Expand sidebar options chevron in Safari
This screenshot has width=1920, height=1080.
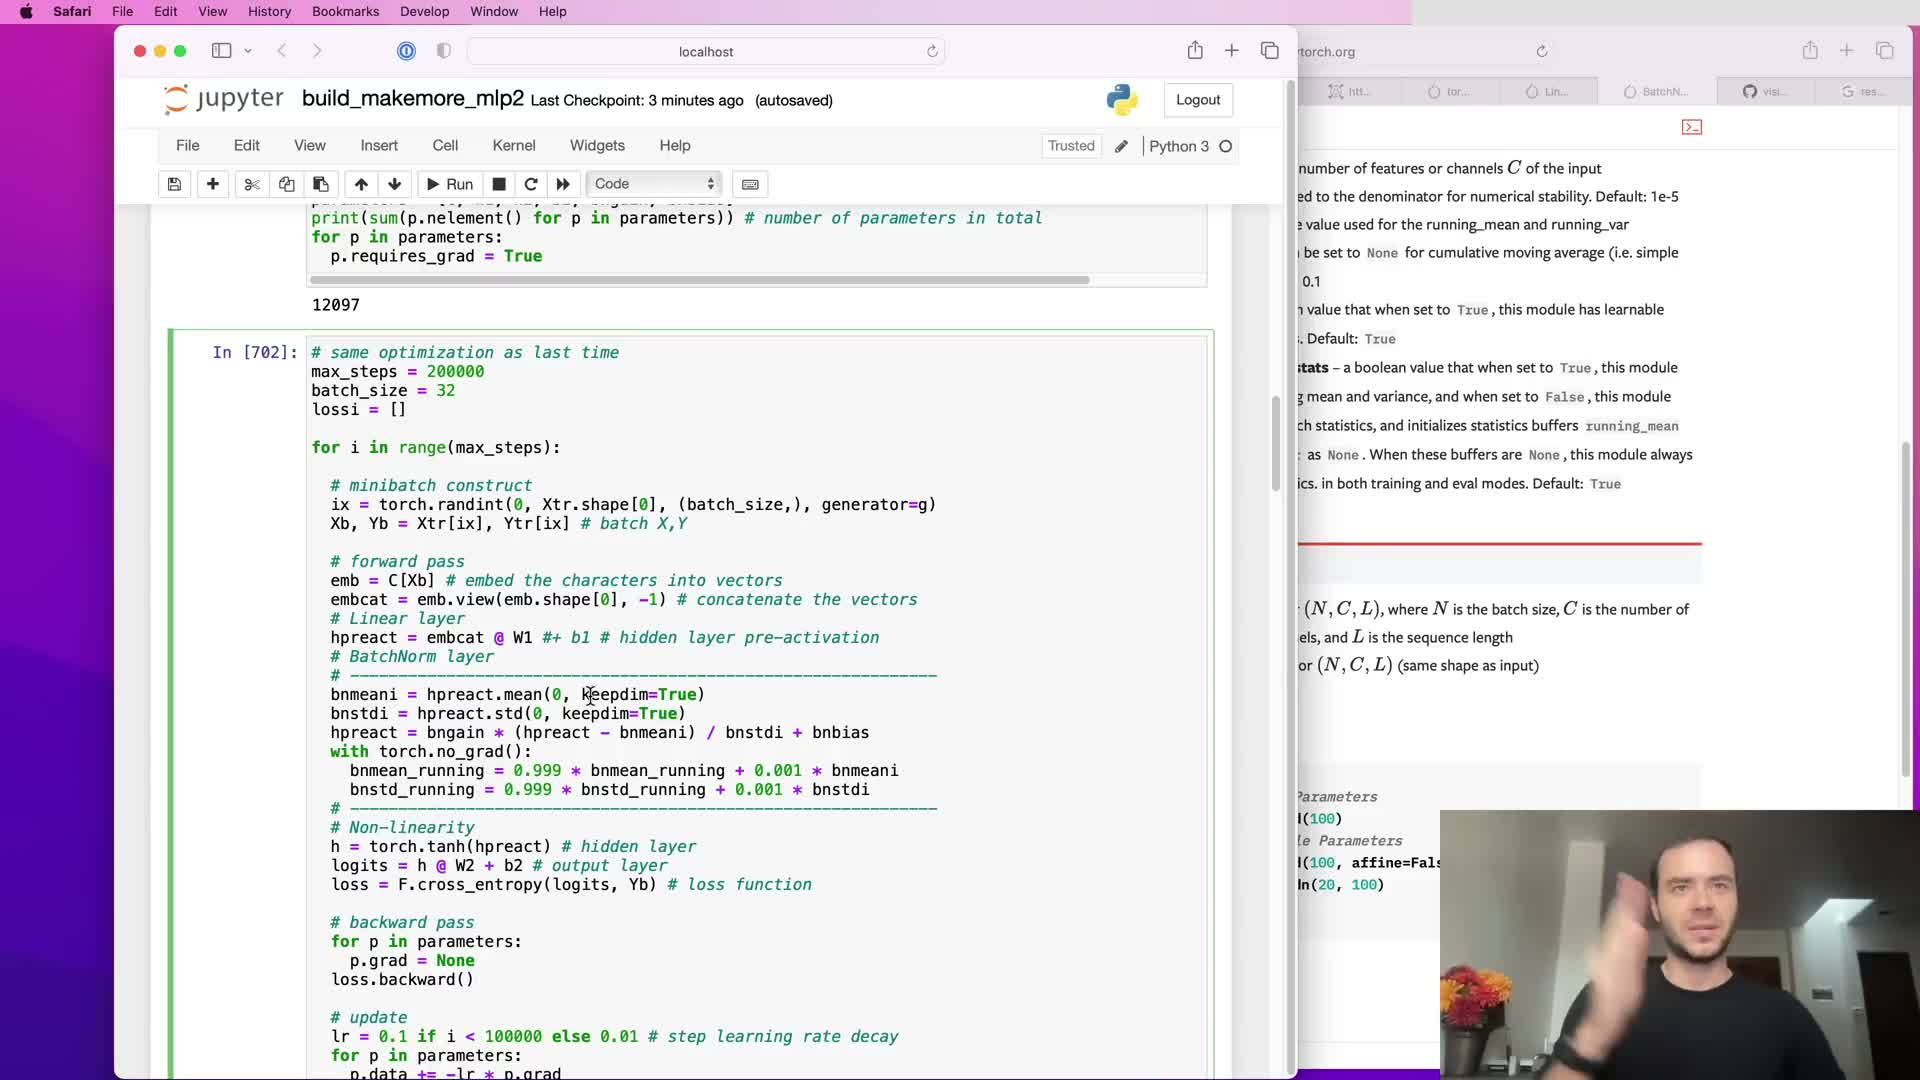(248, 51)
